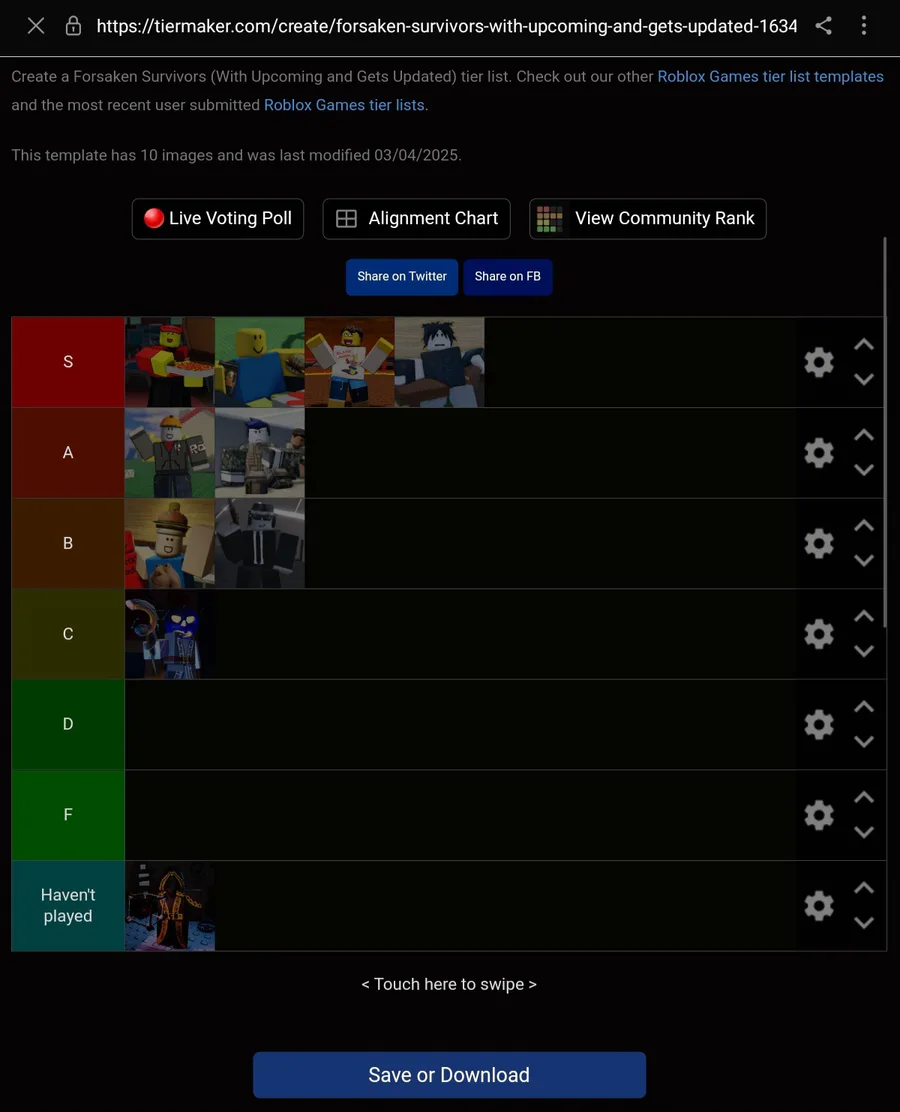Move the Haven't played row down
This screenshot has width=900, height=1112.
point(864,923)
